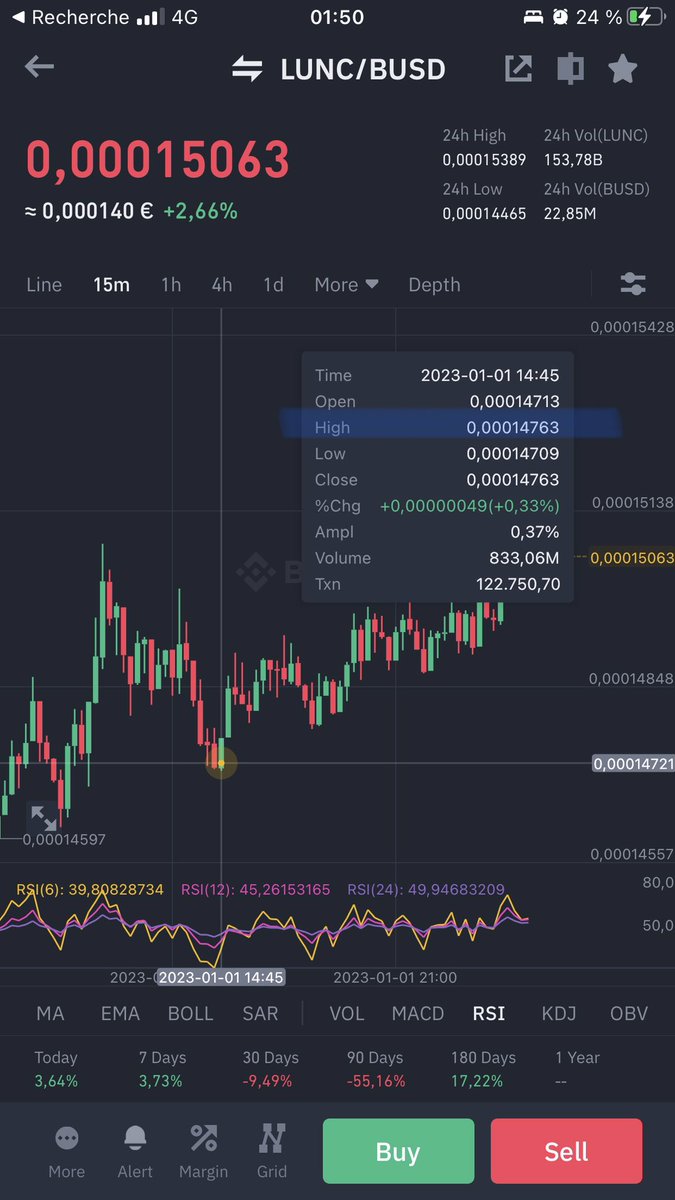Tap the RSI(6) value readout
This screenshot has height=1200, width=675.
point(89,889)
